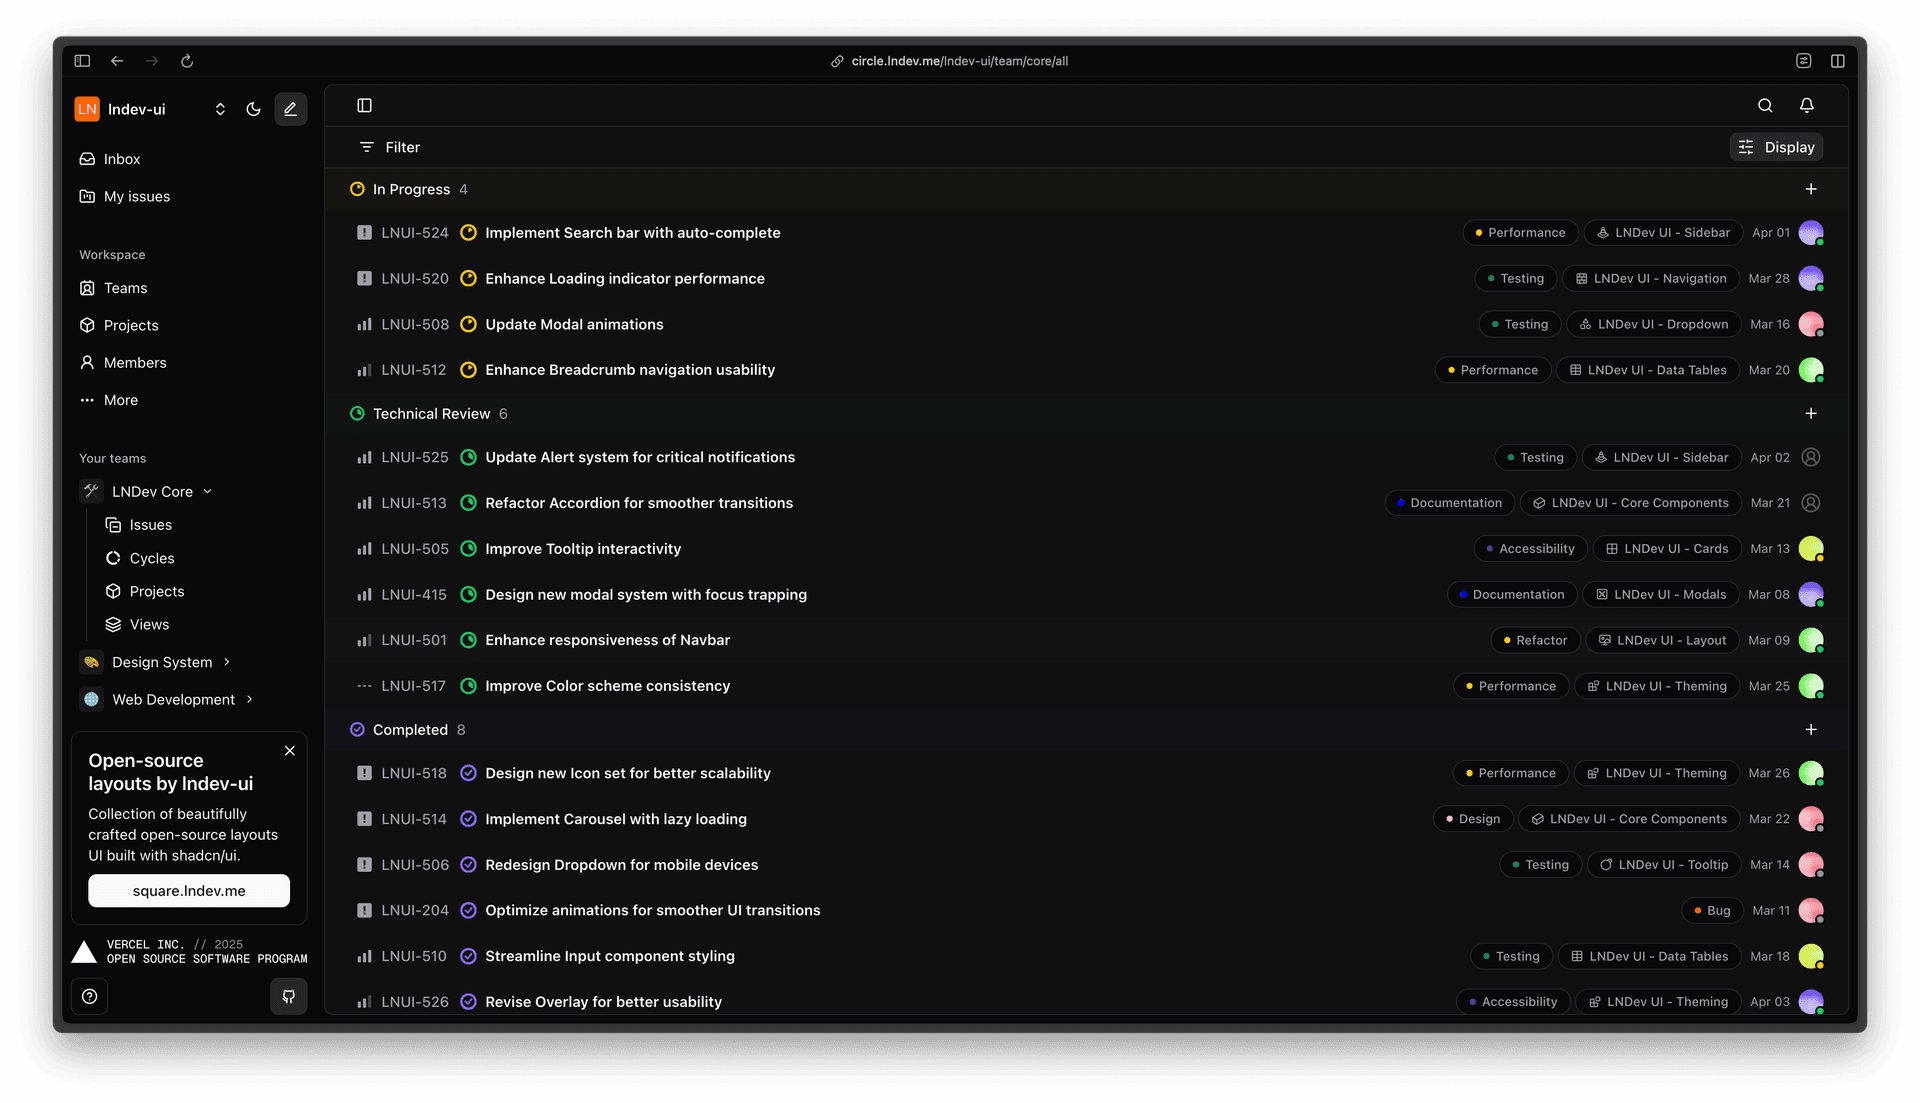Reload the page in browser bar
1920x1103 pixels.
187,61
